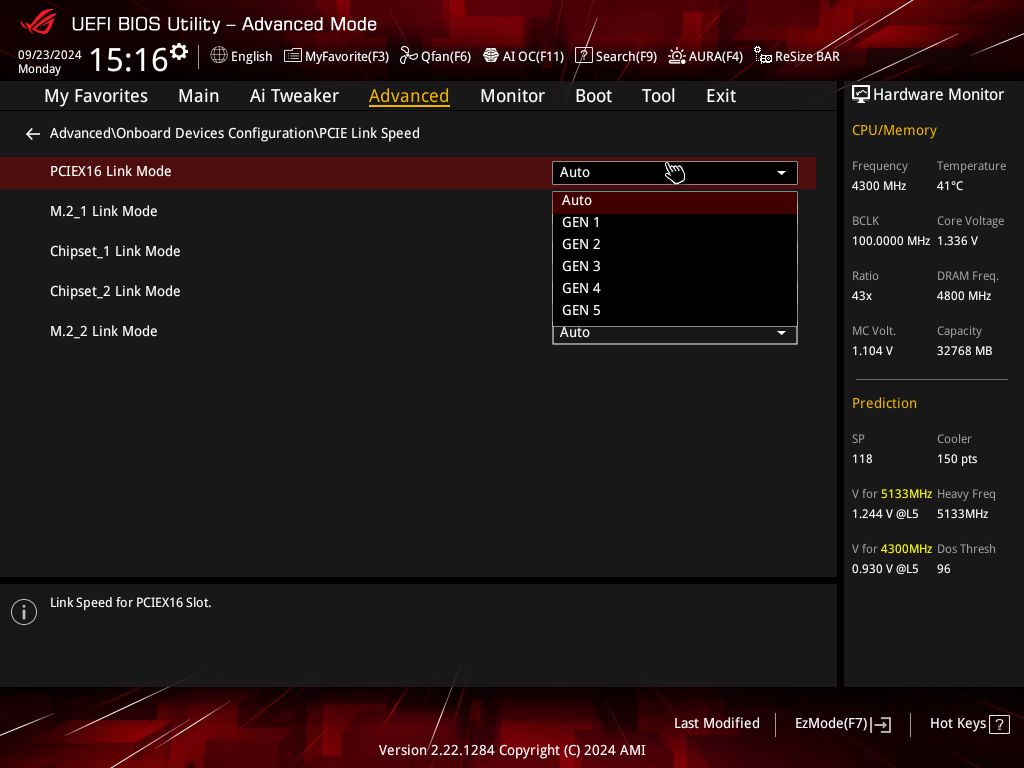Click Cooler value 150 pts

(x=957, y=459)
